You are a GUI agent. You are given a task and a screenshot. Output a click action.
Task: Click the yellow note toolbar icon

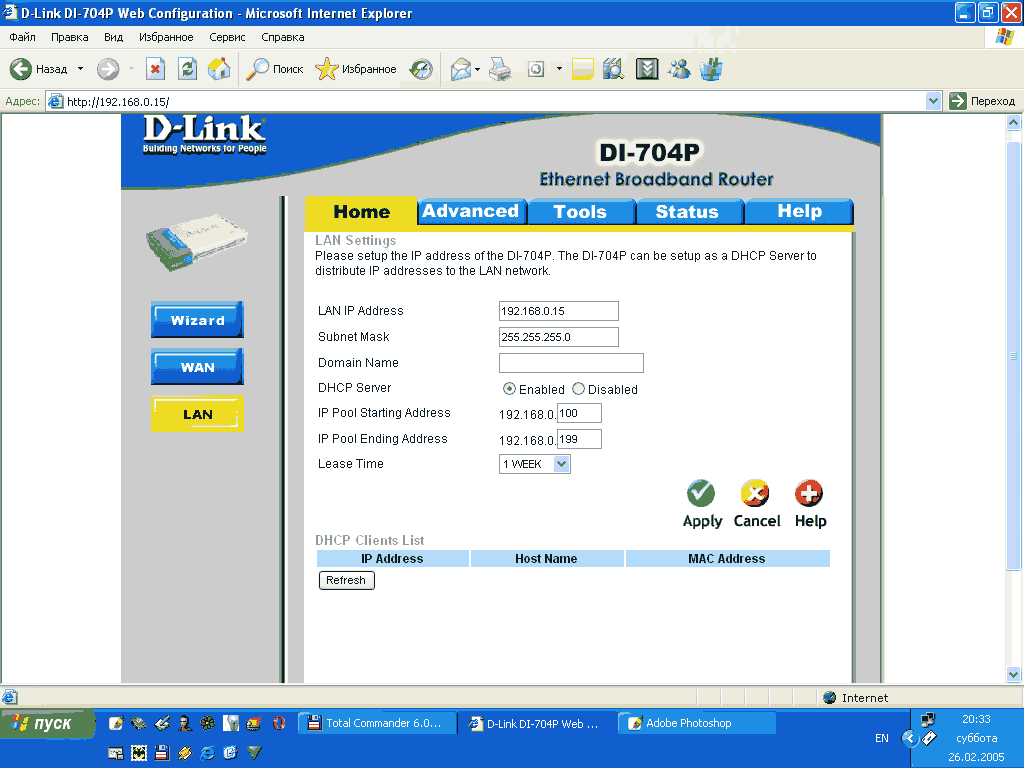pos(583,69)
